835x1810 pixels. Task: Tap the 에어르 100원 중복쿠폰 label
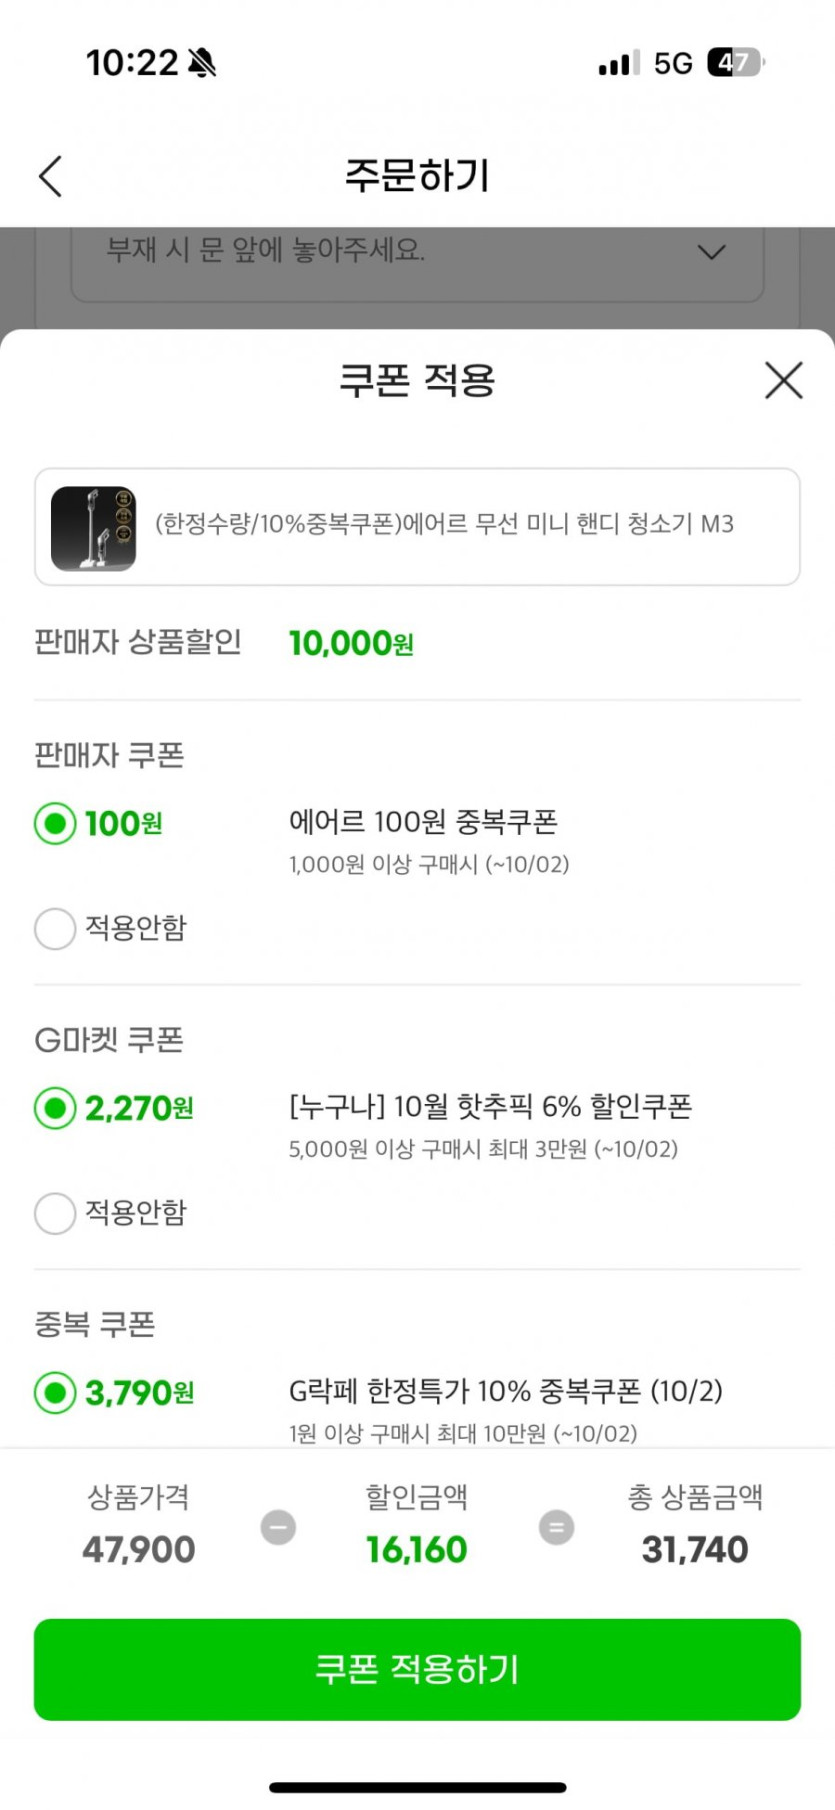423,822
